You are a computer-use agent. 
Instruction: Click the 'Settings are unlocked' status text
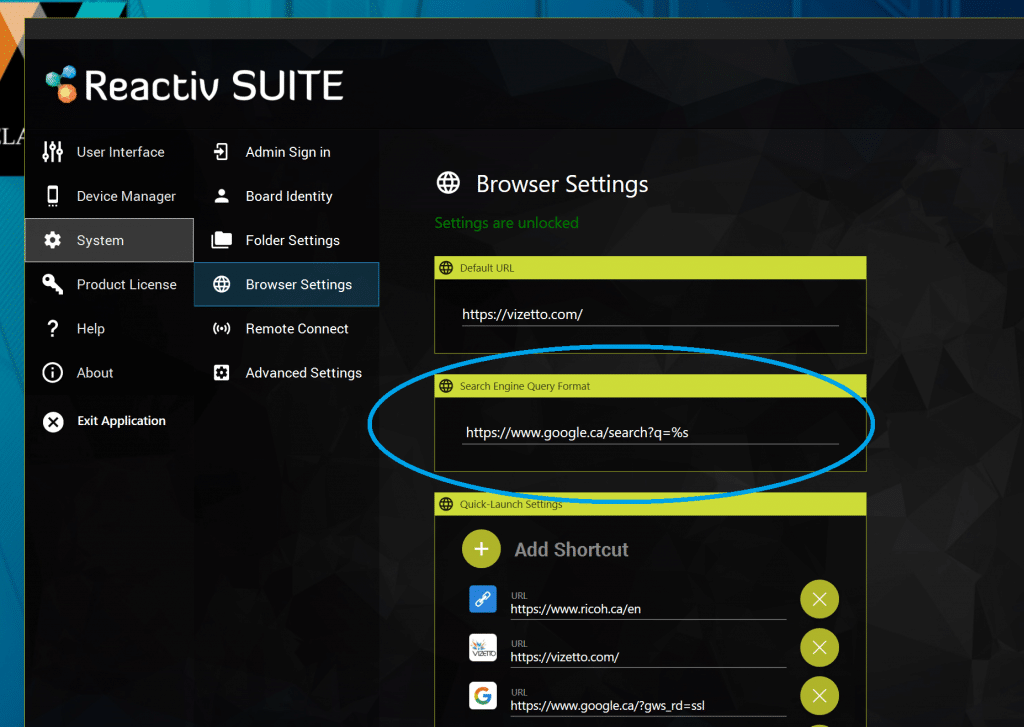tap(507, 223)
